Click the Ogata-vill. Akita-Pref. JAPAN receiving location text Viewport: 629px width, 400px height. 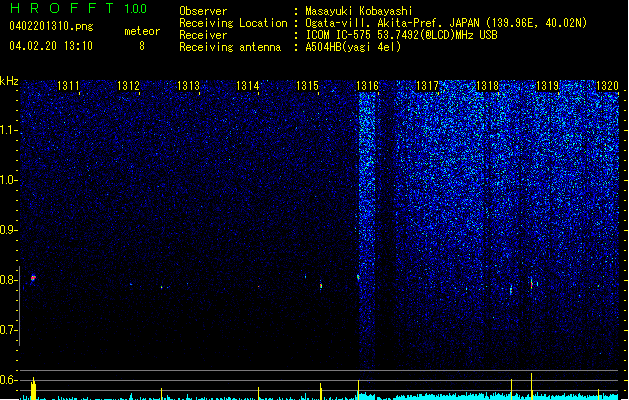pos(446,23)
